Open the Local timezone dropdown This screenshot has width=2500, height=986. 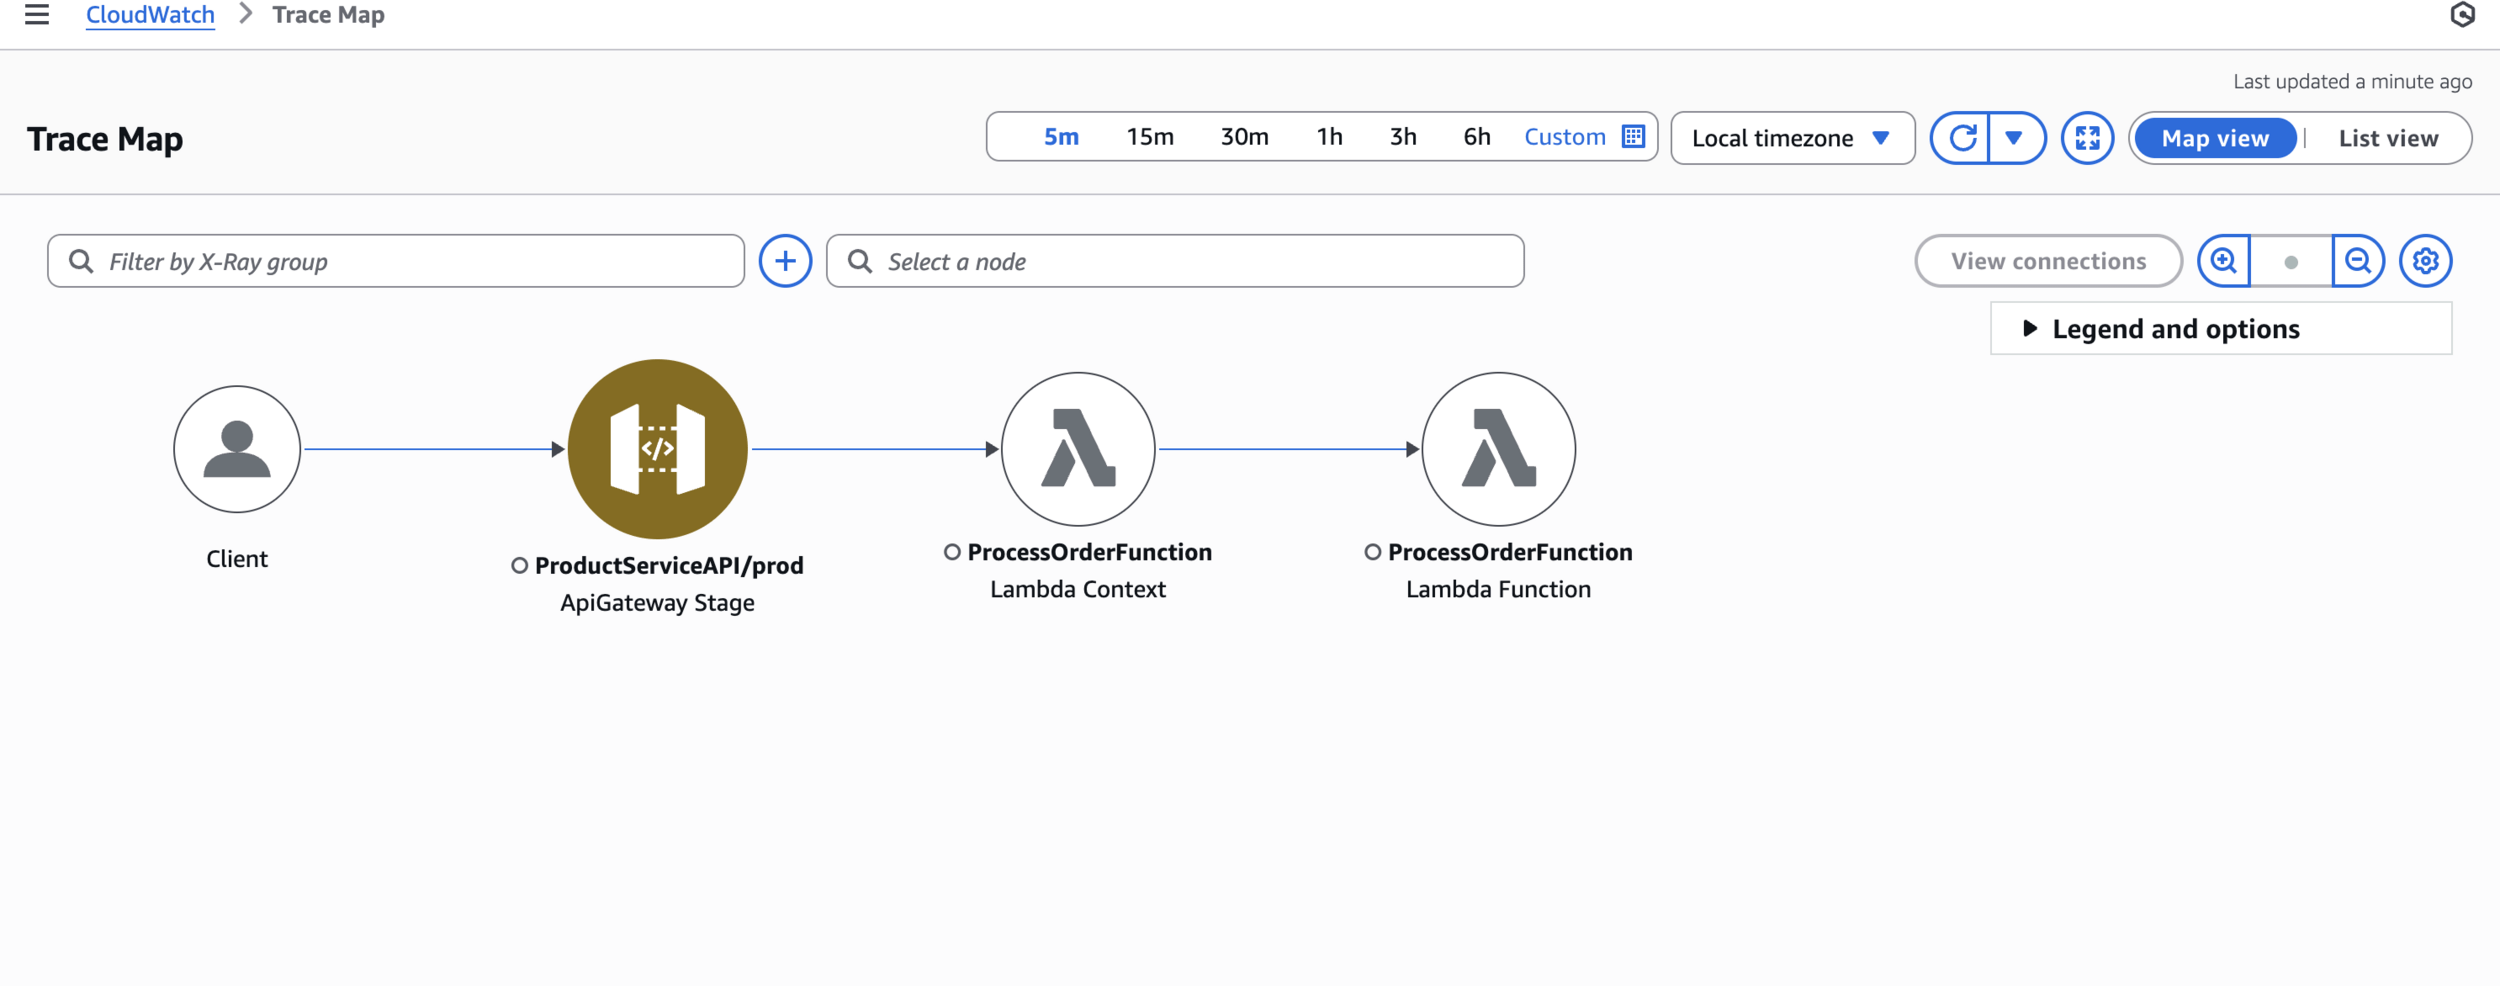[1792, 138]
